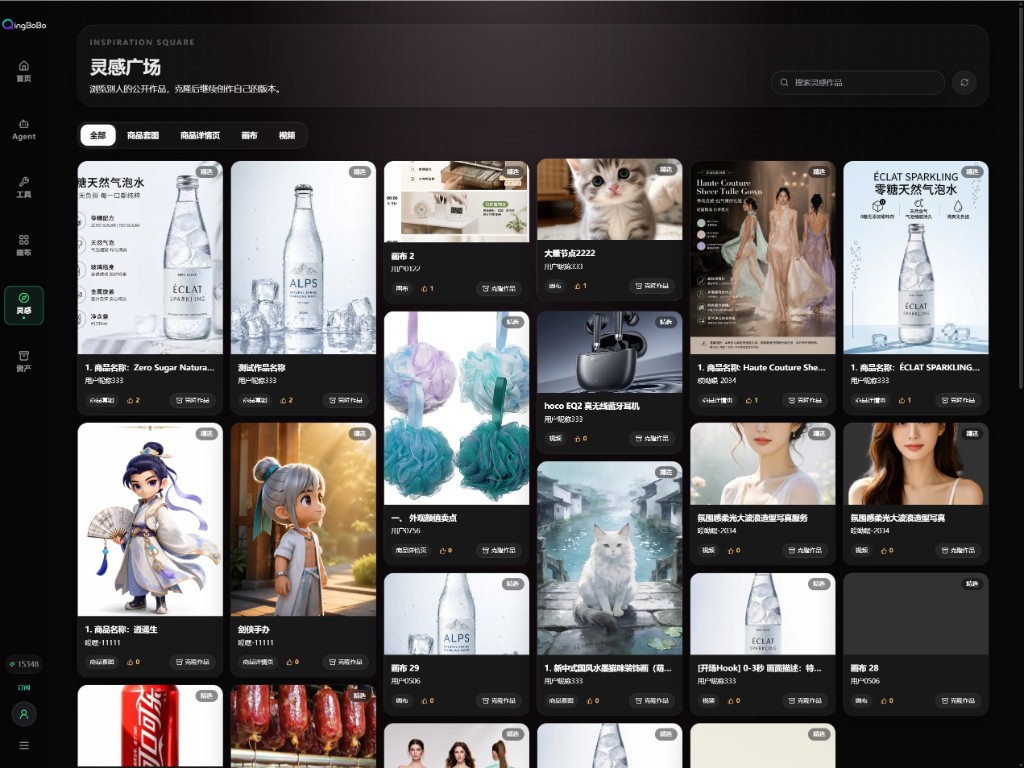The image size is (1024, 768).
Task: Select the 视频 filter tab
Action: [x=287, y=135]
